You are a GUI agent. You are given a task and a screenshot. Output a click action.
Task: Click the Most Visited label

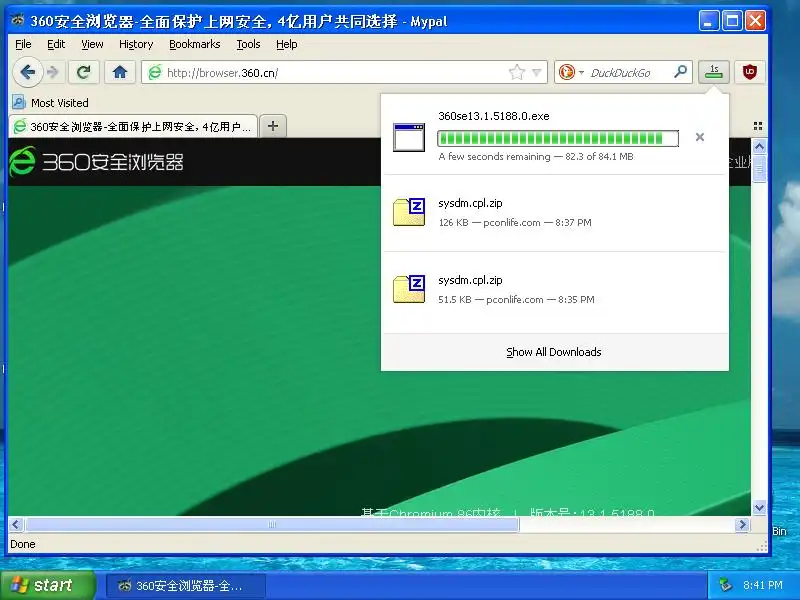pos(60,103)
